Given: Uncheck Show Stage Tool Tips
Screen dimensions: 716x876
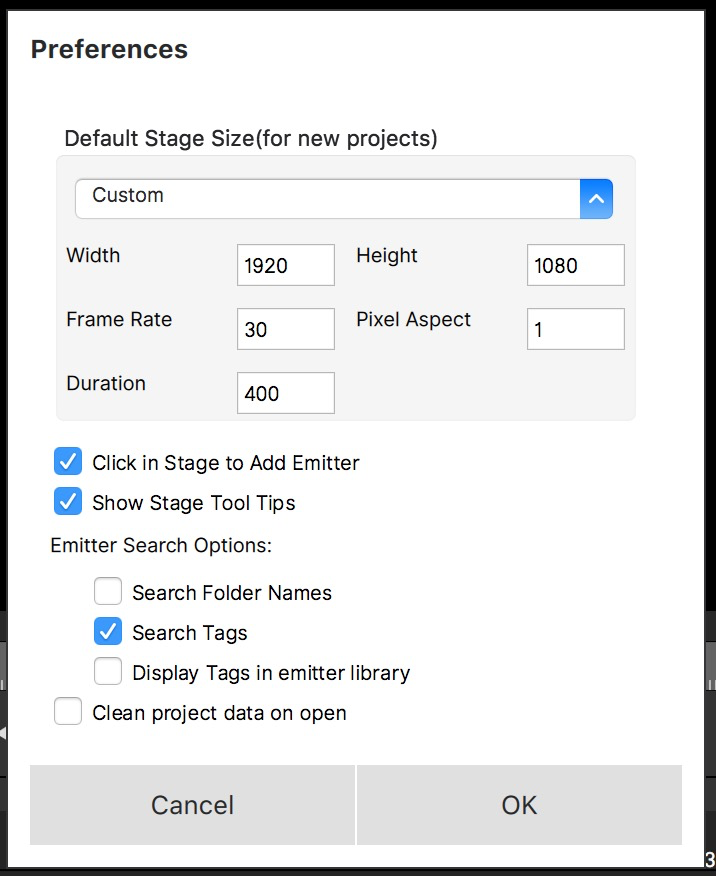Looking at the screenshot, I should click(x=68, y=502).
